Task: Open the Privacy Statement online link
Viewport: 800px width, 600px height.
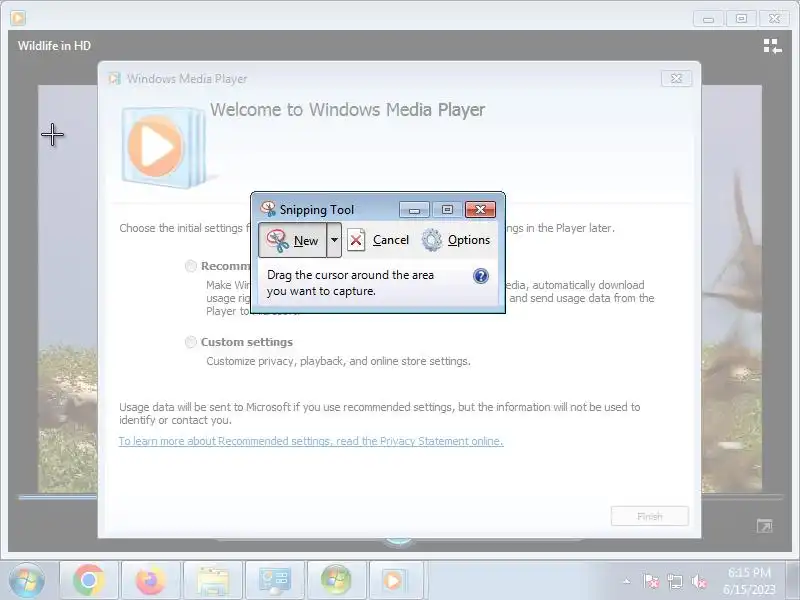Action: (x=311, y=441)
